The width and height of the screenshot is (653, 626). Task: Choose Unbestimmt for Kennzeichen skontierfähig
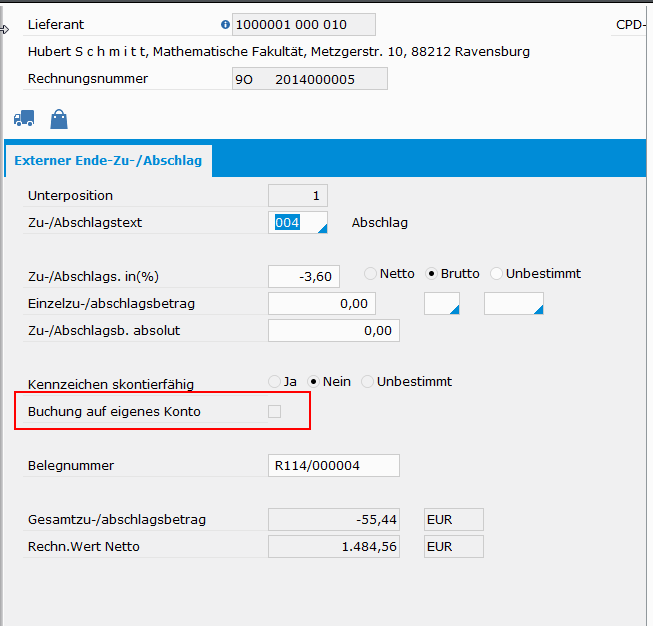coord(367,382)
